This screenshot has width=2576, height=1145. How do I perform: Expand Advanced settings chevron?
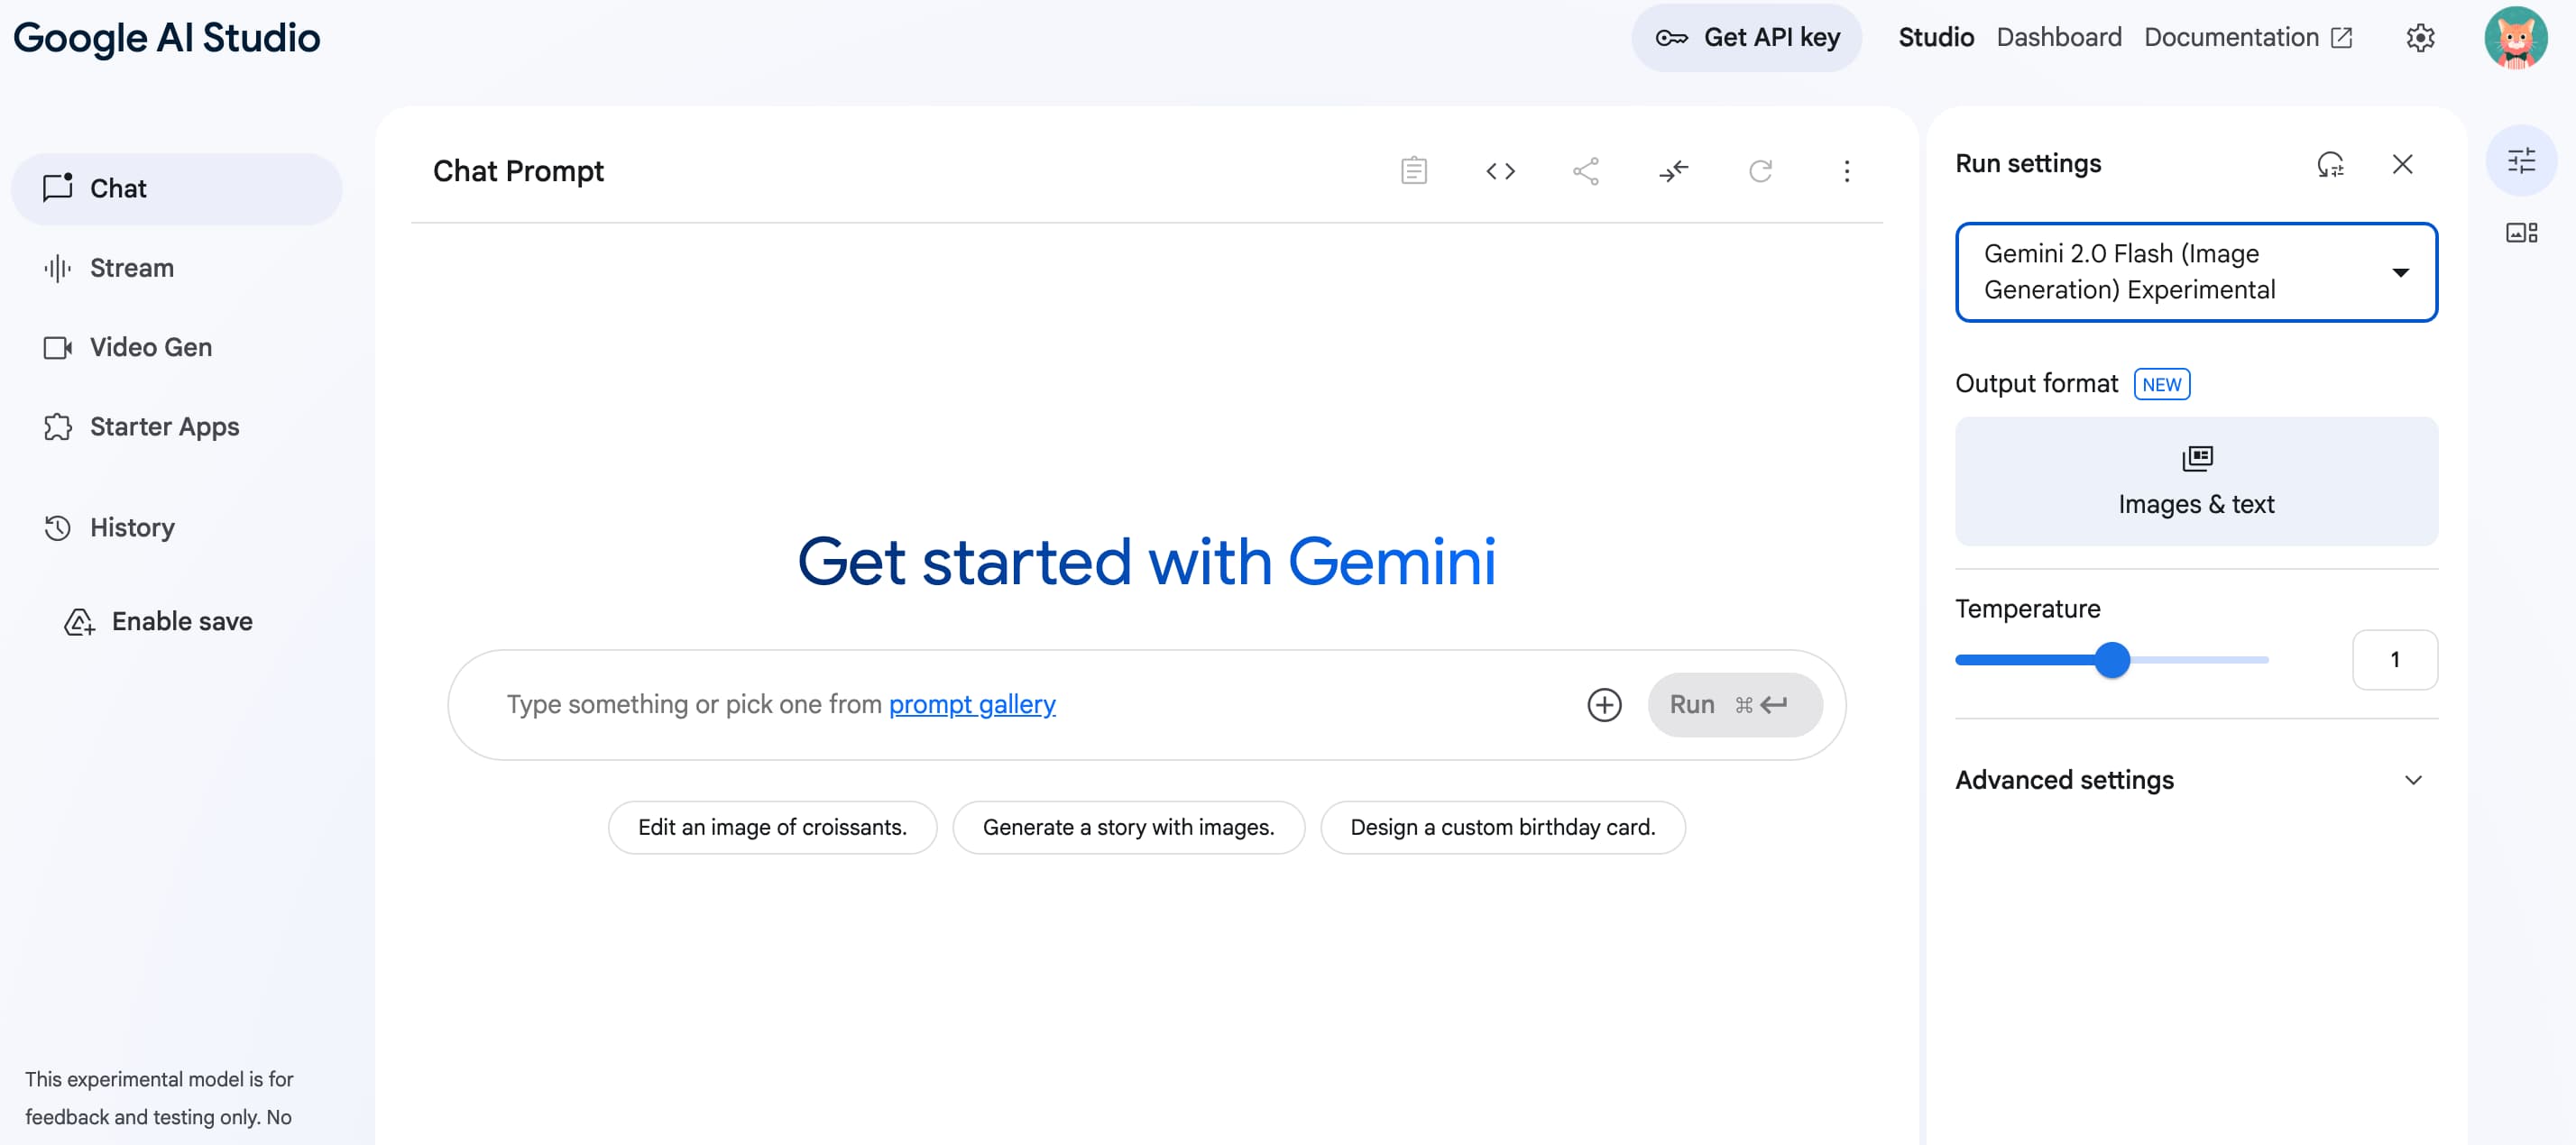[x=2413, y=780]
